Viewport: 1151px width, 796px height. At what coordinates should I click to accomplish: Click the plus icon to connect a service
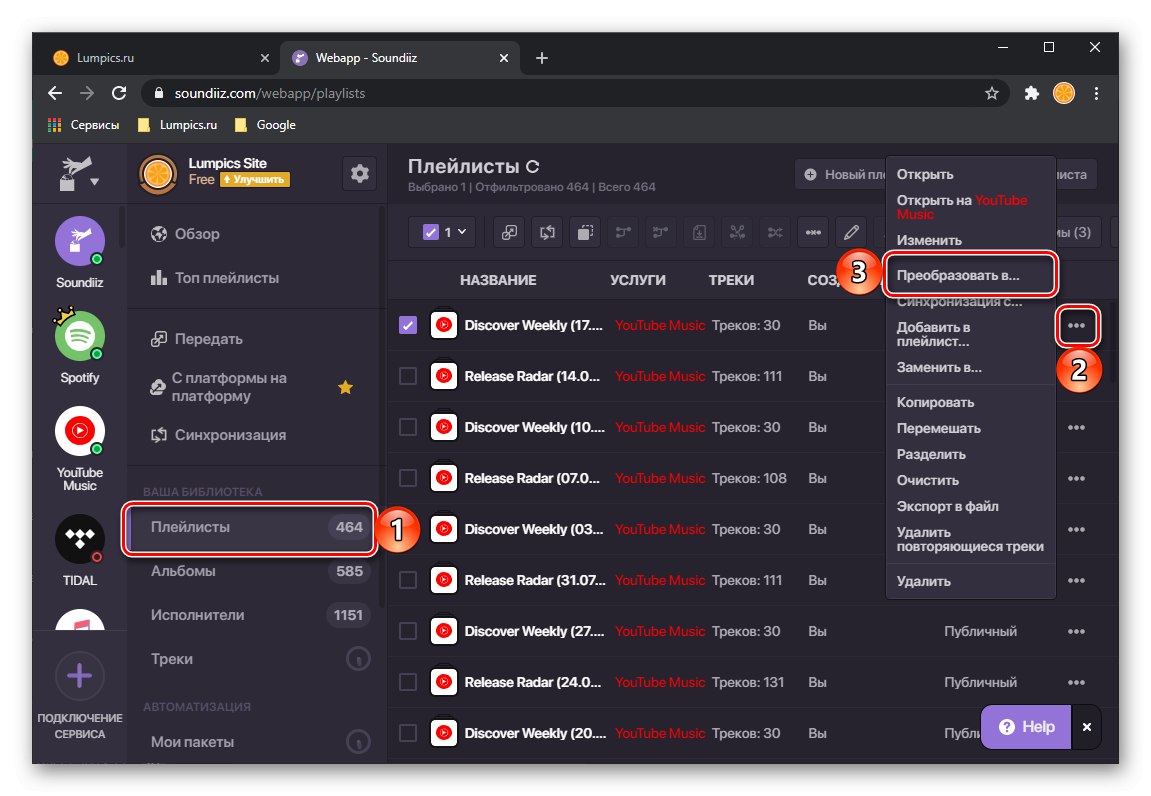pos(80,676)
